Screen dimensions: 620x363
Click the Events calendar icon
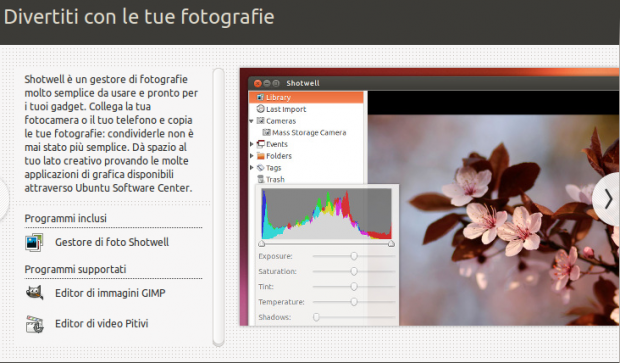click(x=260, y=144)
